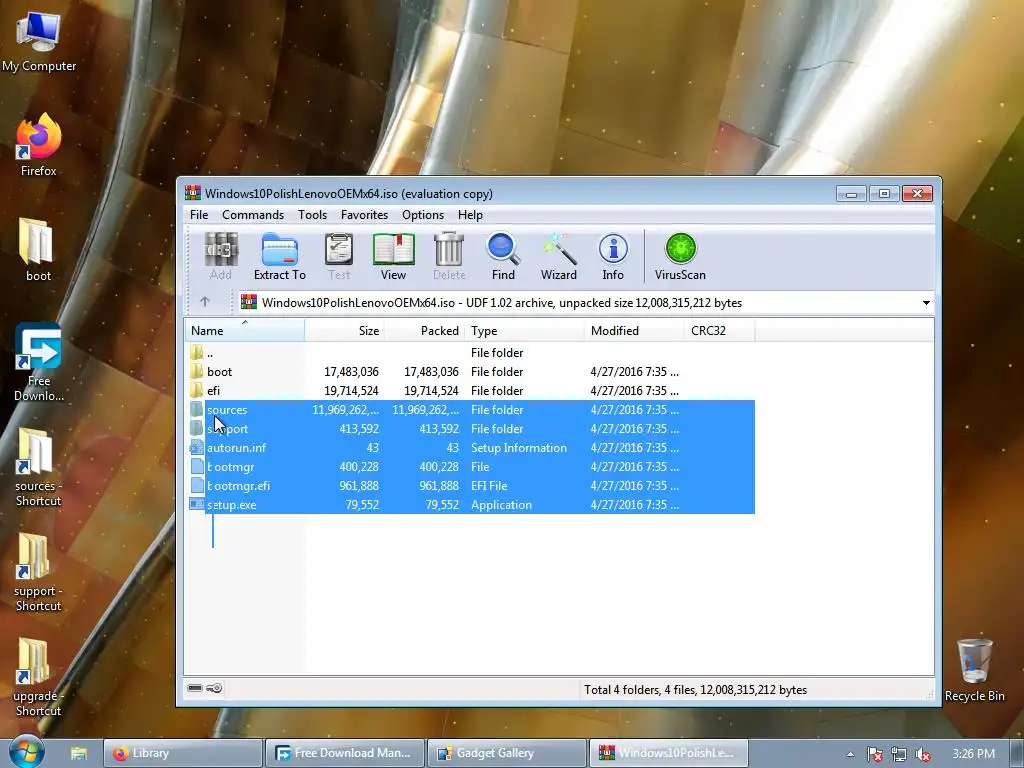1024x768 pixels.
Task: Show archive Info
Action: click(613, 256)
